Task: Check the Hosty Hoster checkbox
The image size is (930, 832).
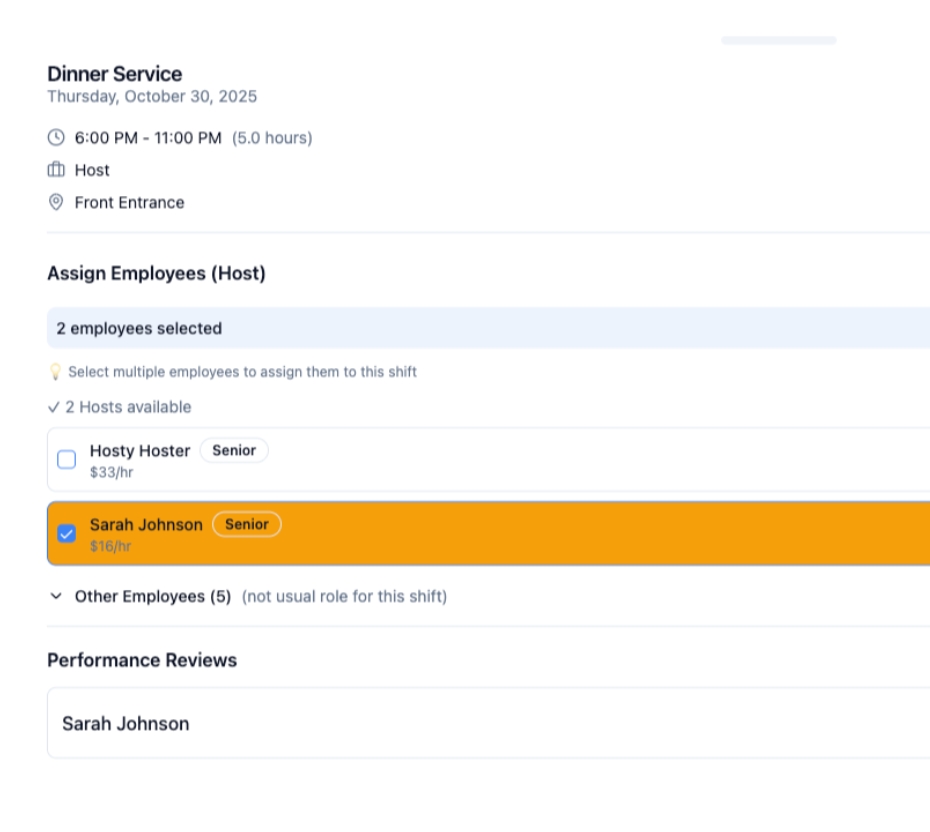Action: pos(67,460)
